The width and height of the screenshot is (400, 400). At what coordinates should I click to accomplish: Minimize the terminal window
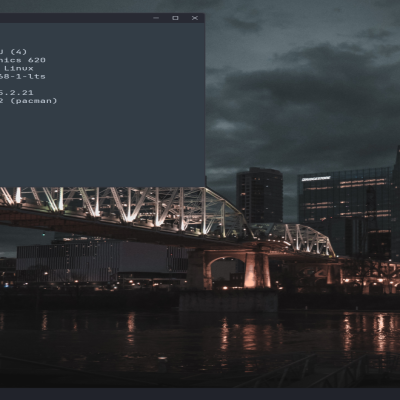tap(156, 18)
